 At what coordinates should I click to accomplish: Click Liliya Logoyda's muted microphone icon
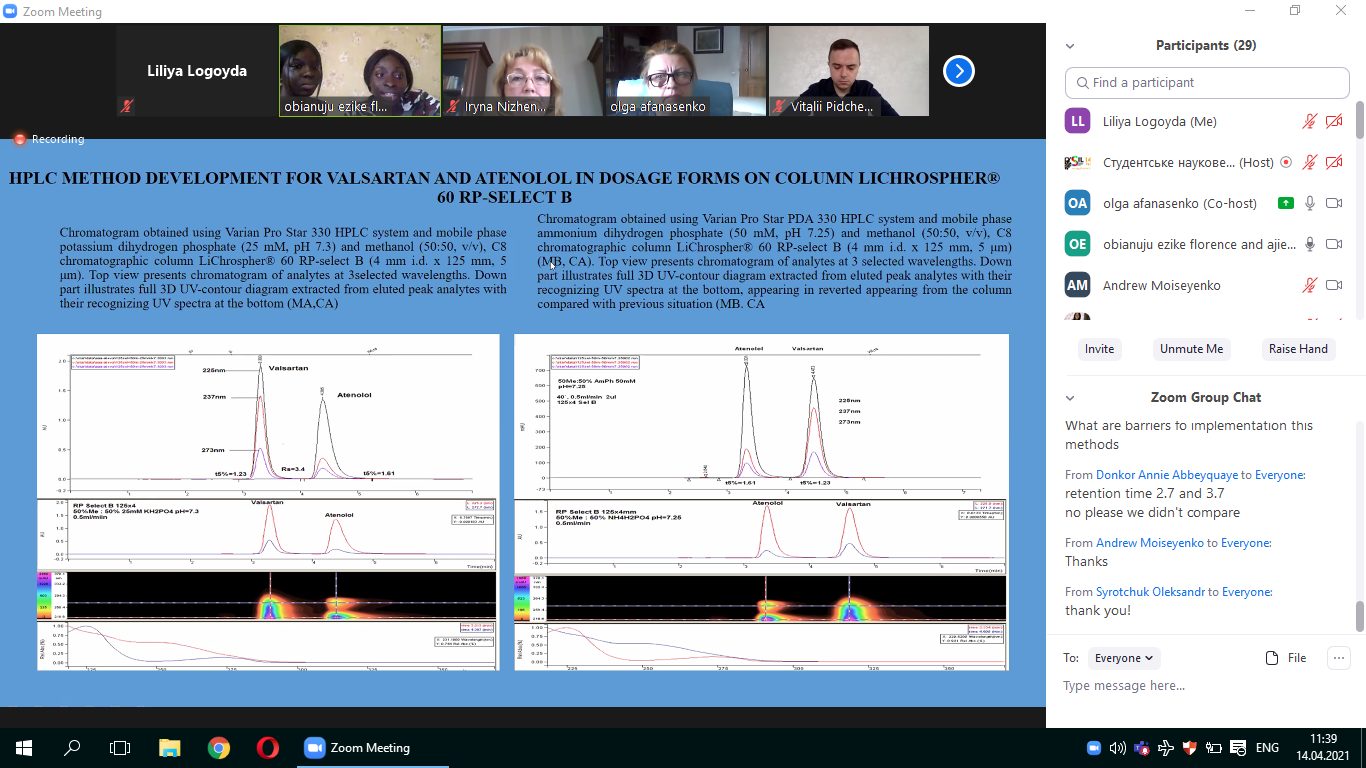pos(1309,122)
